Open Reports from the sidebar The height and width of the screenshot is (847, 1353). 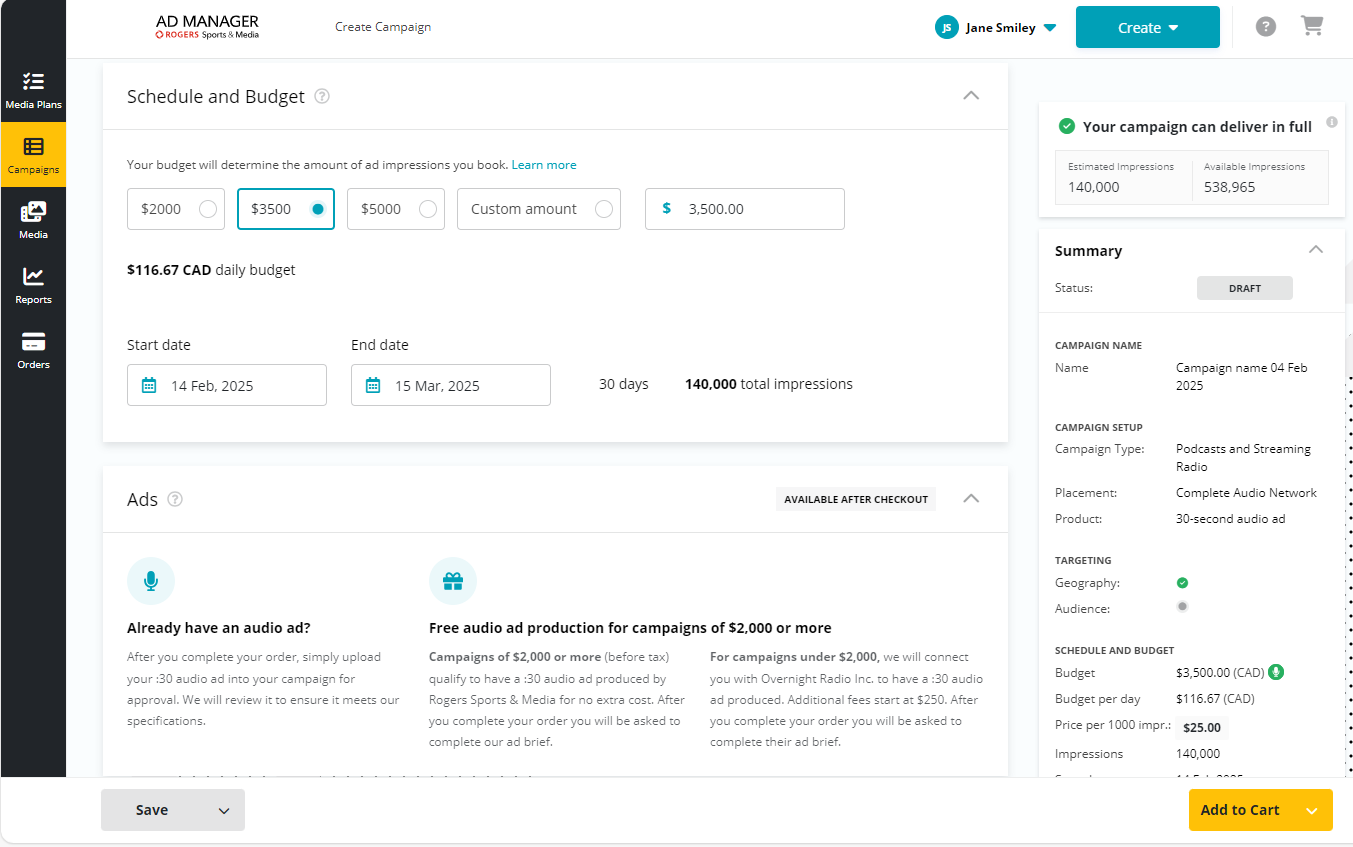[33, 285]
